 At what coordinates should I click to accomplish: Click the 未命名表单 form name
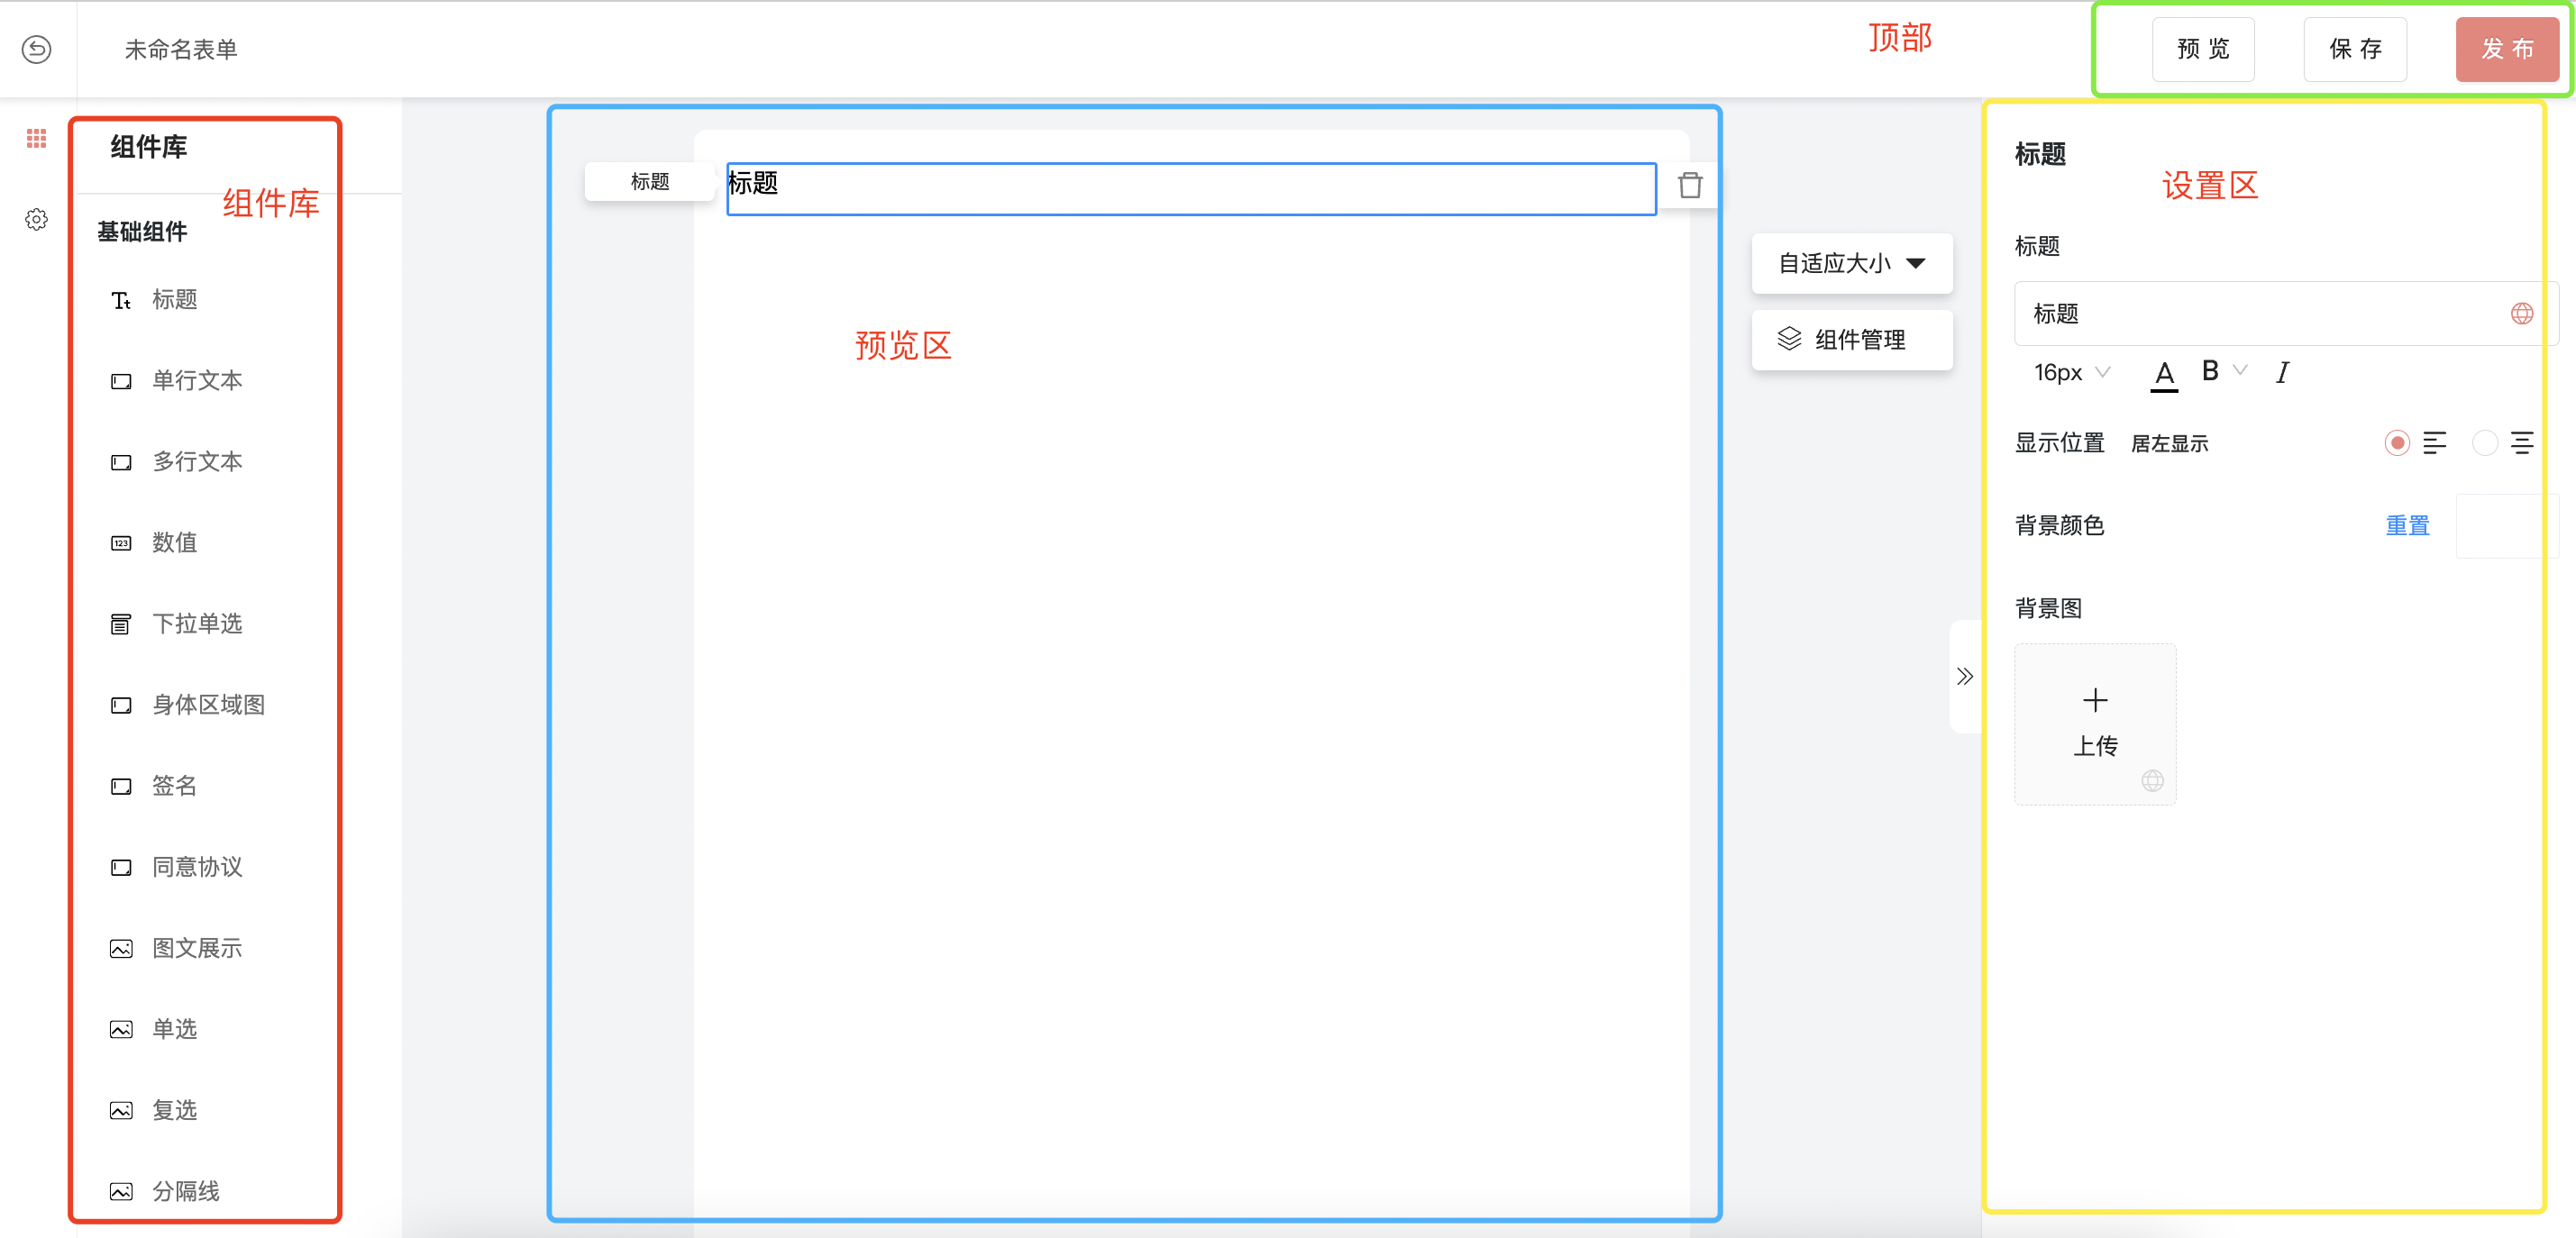point(181,49)
